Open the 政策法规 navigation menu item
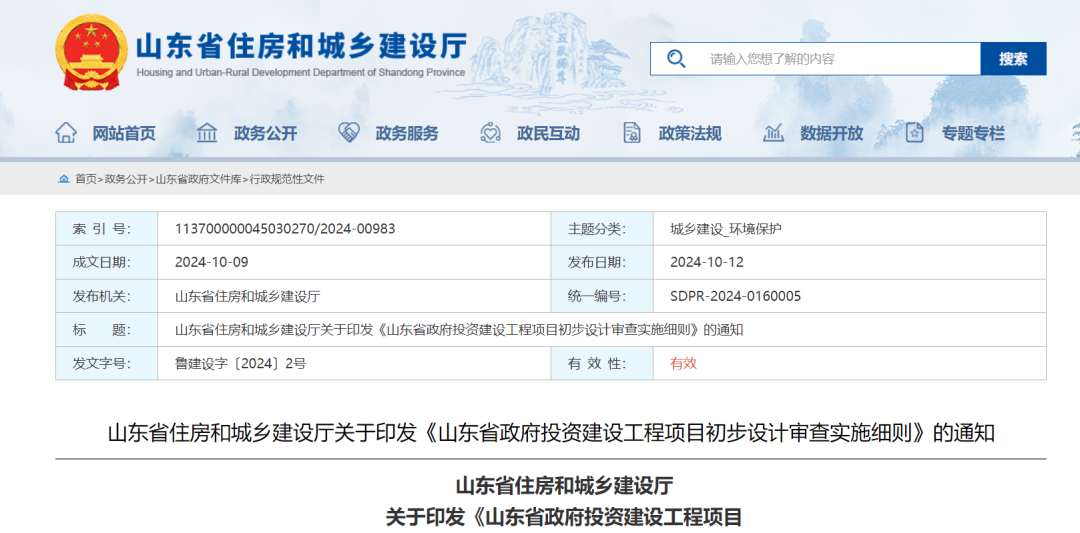The height and width of the screenshot is (533, 1080). click(x=690, y=133)
